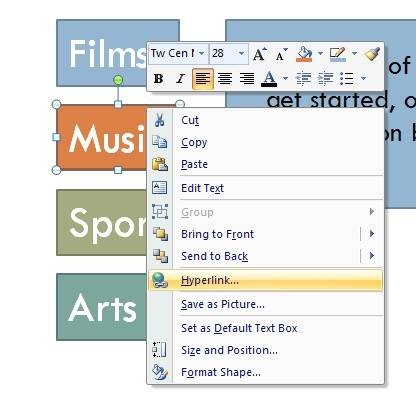Click the Decrease Indent icon

tap(303, 79)
